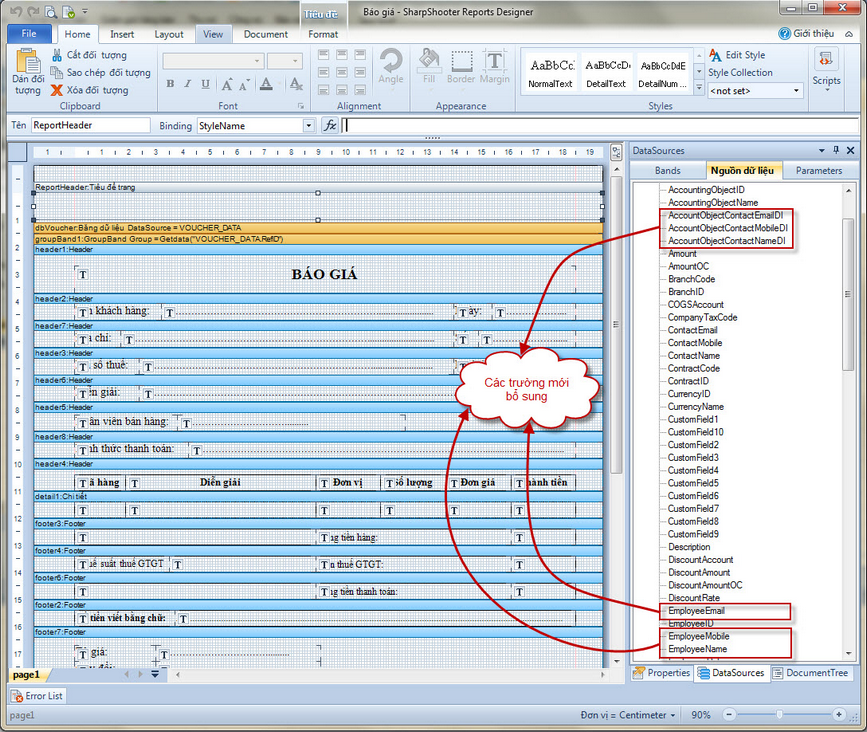Click the zoom in plus button
Image resolution: width=867 pixels, height=732 pixels.
pos(839,715)
